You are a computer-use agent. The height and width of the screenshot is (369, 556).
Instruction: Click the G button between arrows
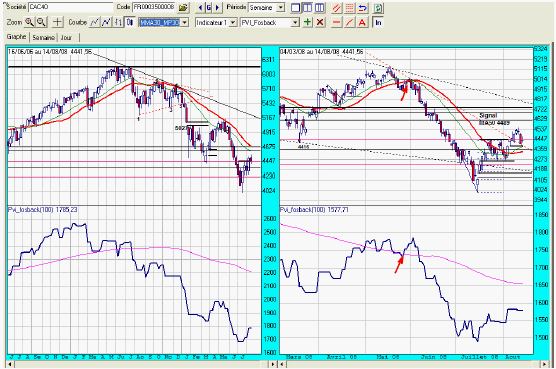(209, 7)
